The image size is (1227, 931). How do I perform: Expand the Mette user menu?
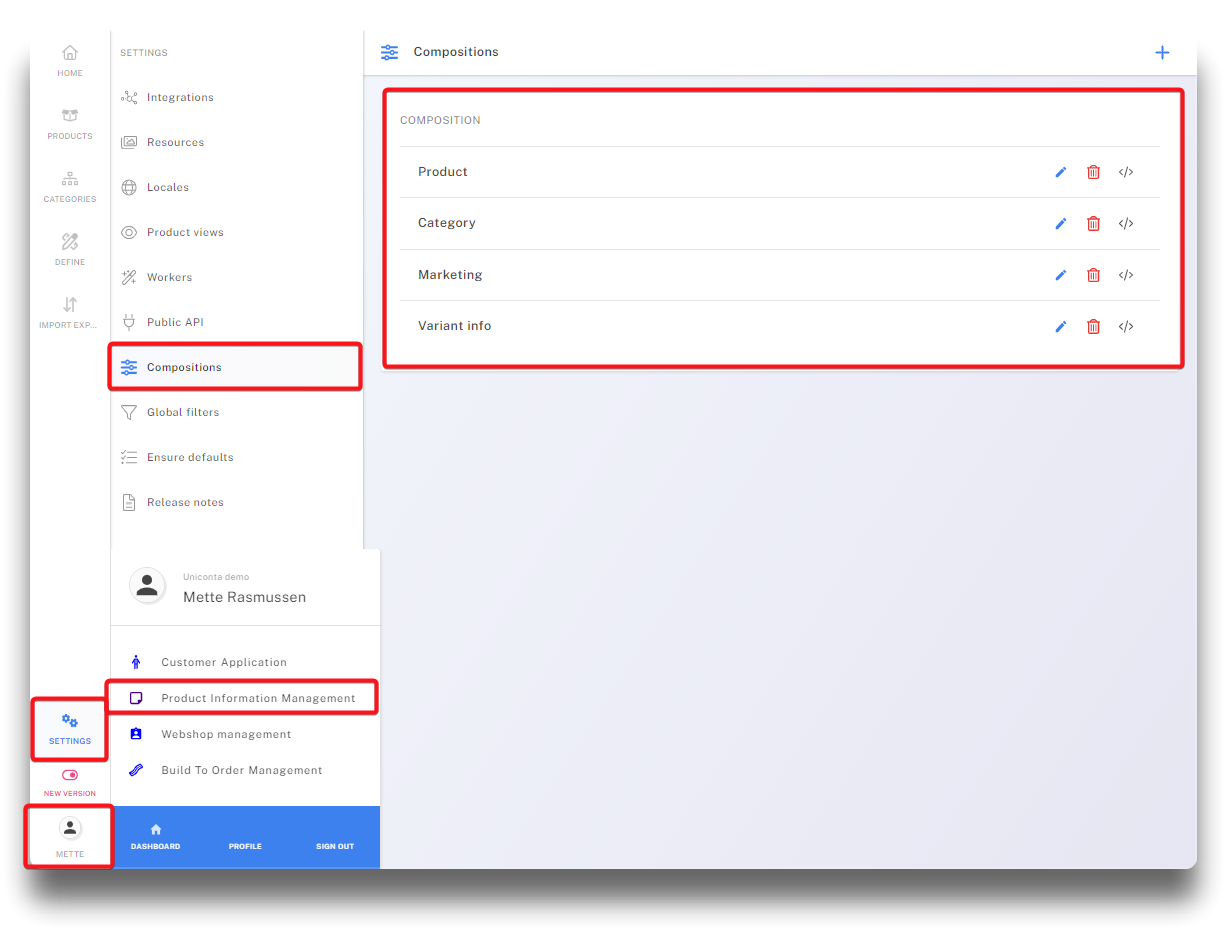(x=70, y=836)
